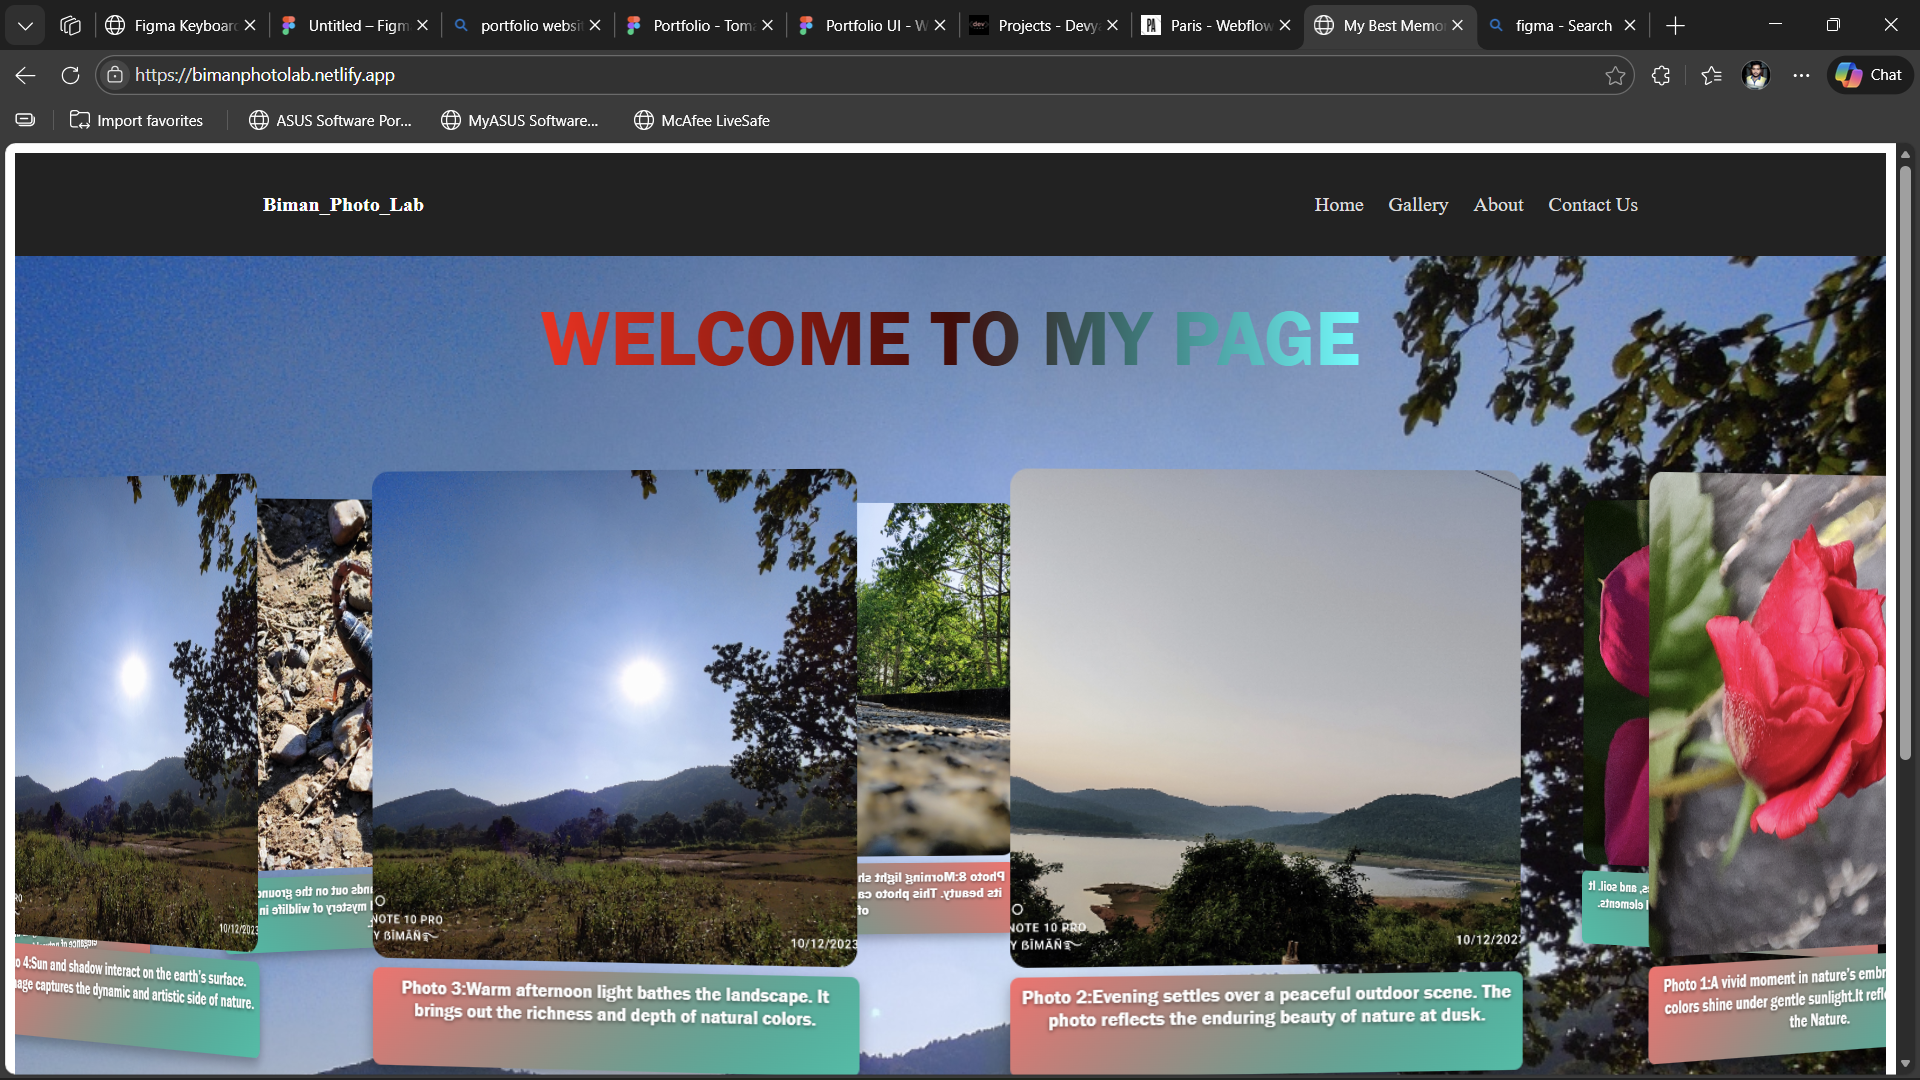Add this page to favorites
Screen dimensions: 1920x1080
click(1615, 75)
